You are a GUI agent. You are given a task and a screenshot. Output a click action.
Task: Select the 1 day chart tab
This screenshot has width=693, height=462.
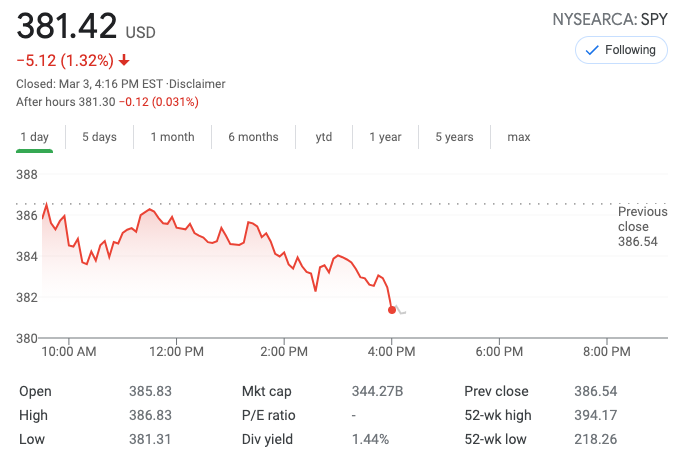tap(34, 137)
